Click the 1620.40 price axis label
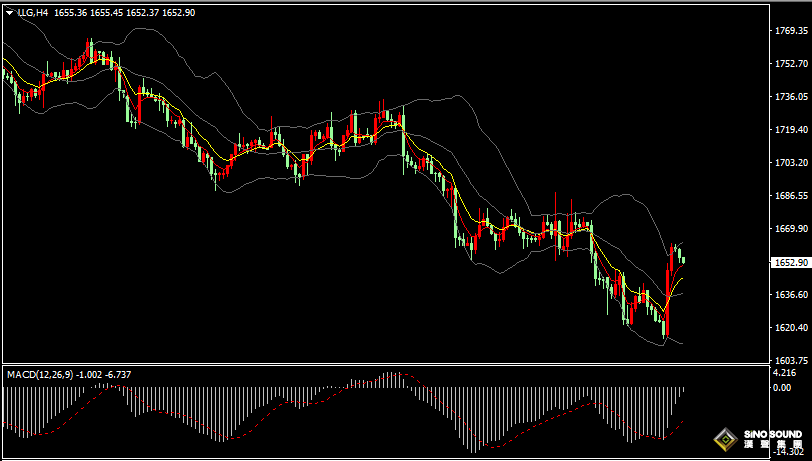Screen dimensions: 812x461 pyautogui.click(x=791, y=327)
